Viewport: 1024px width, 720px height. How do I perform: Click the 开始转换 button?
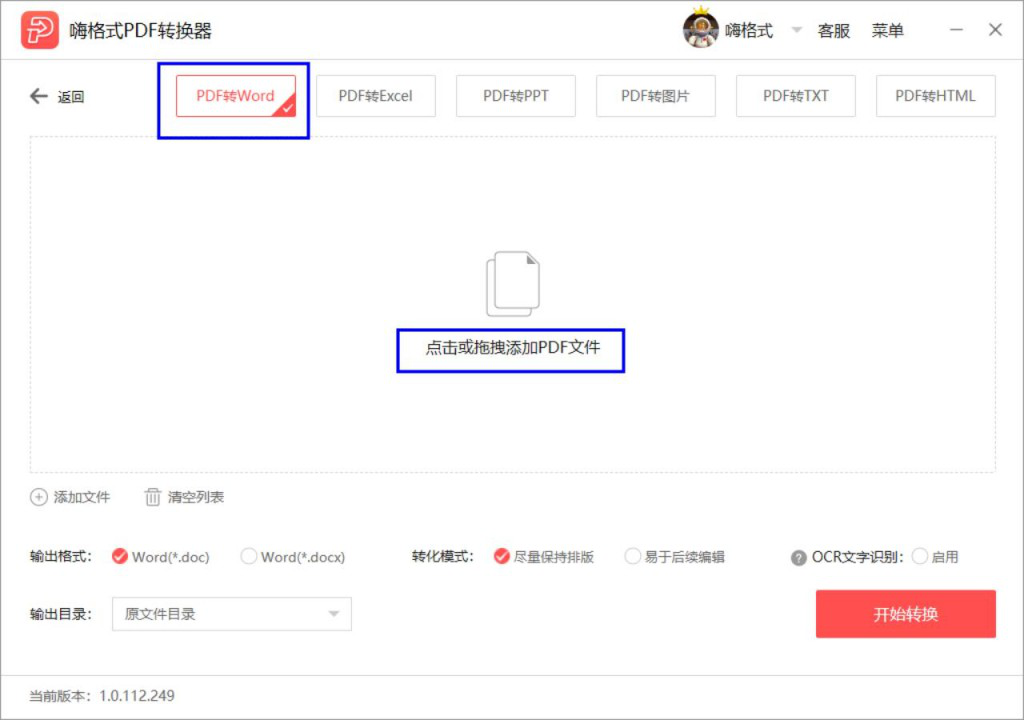906,614
